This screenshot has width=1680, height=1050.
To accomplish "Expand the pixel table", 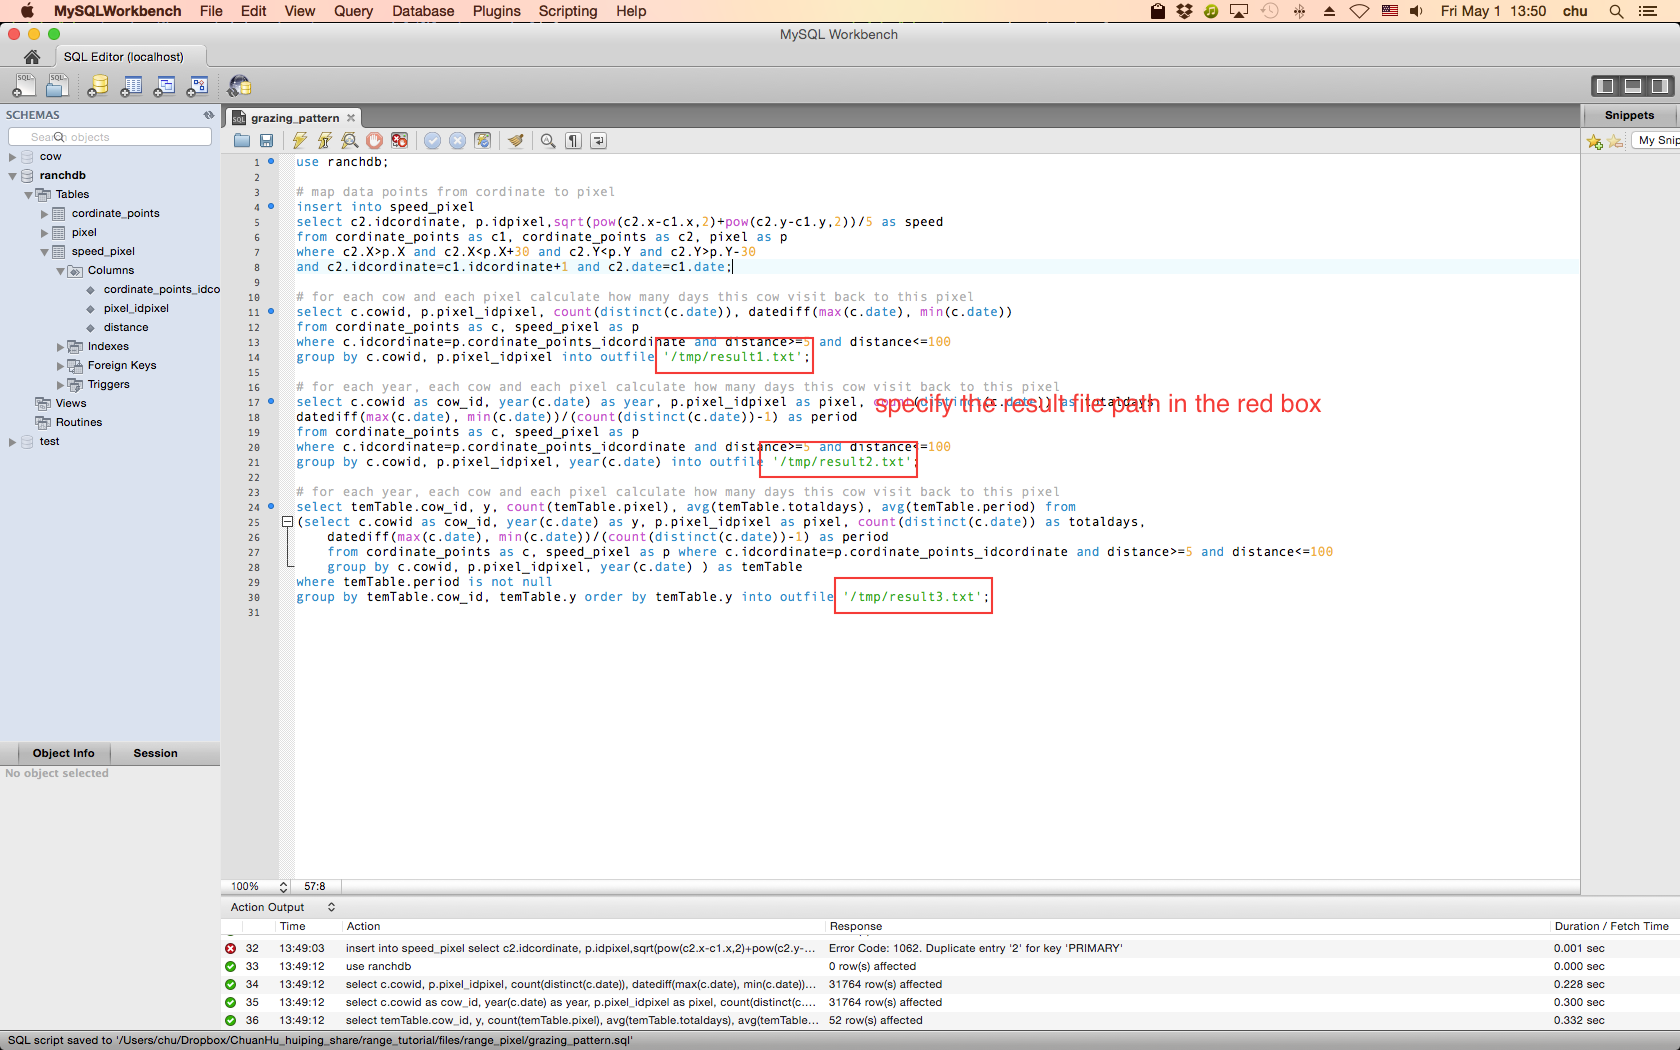I will click(x=44, y=233).
